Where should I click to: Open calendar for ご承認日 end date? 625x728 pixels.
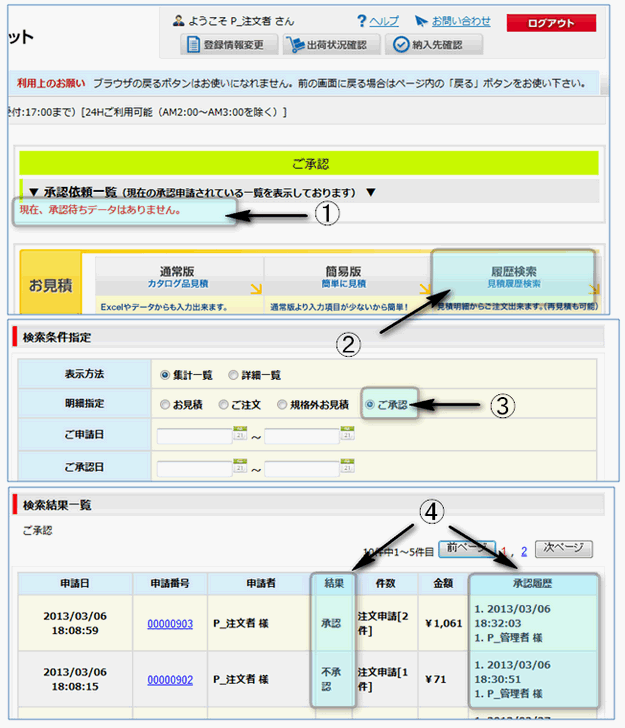(347, 465)
